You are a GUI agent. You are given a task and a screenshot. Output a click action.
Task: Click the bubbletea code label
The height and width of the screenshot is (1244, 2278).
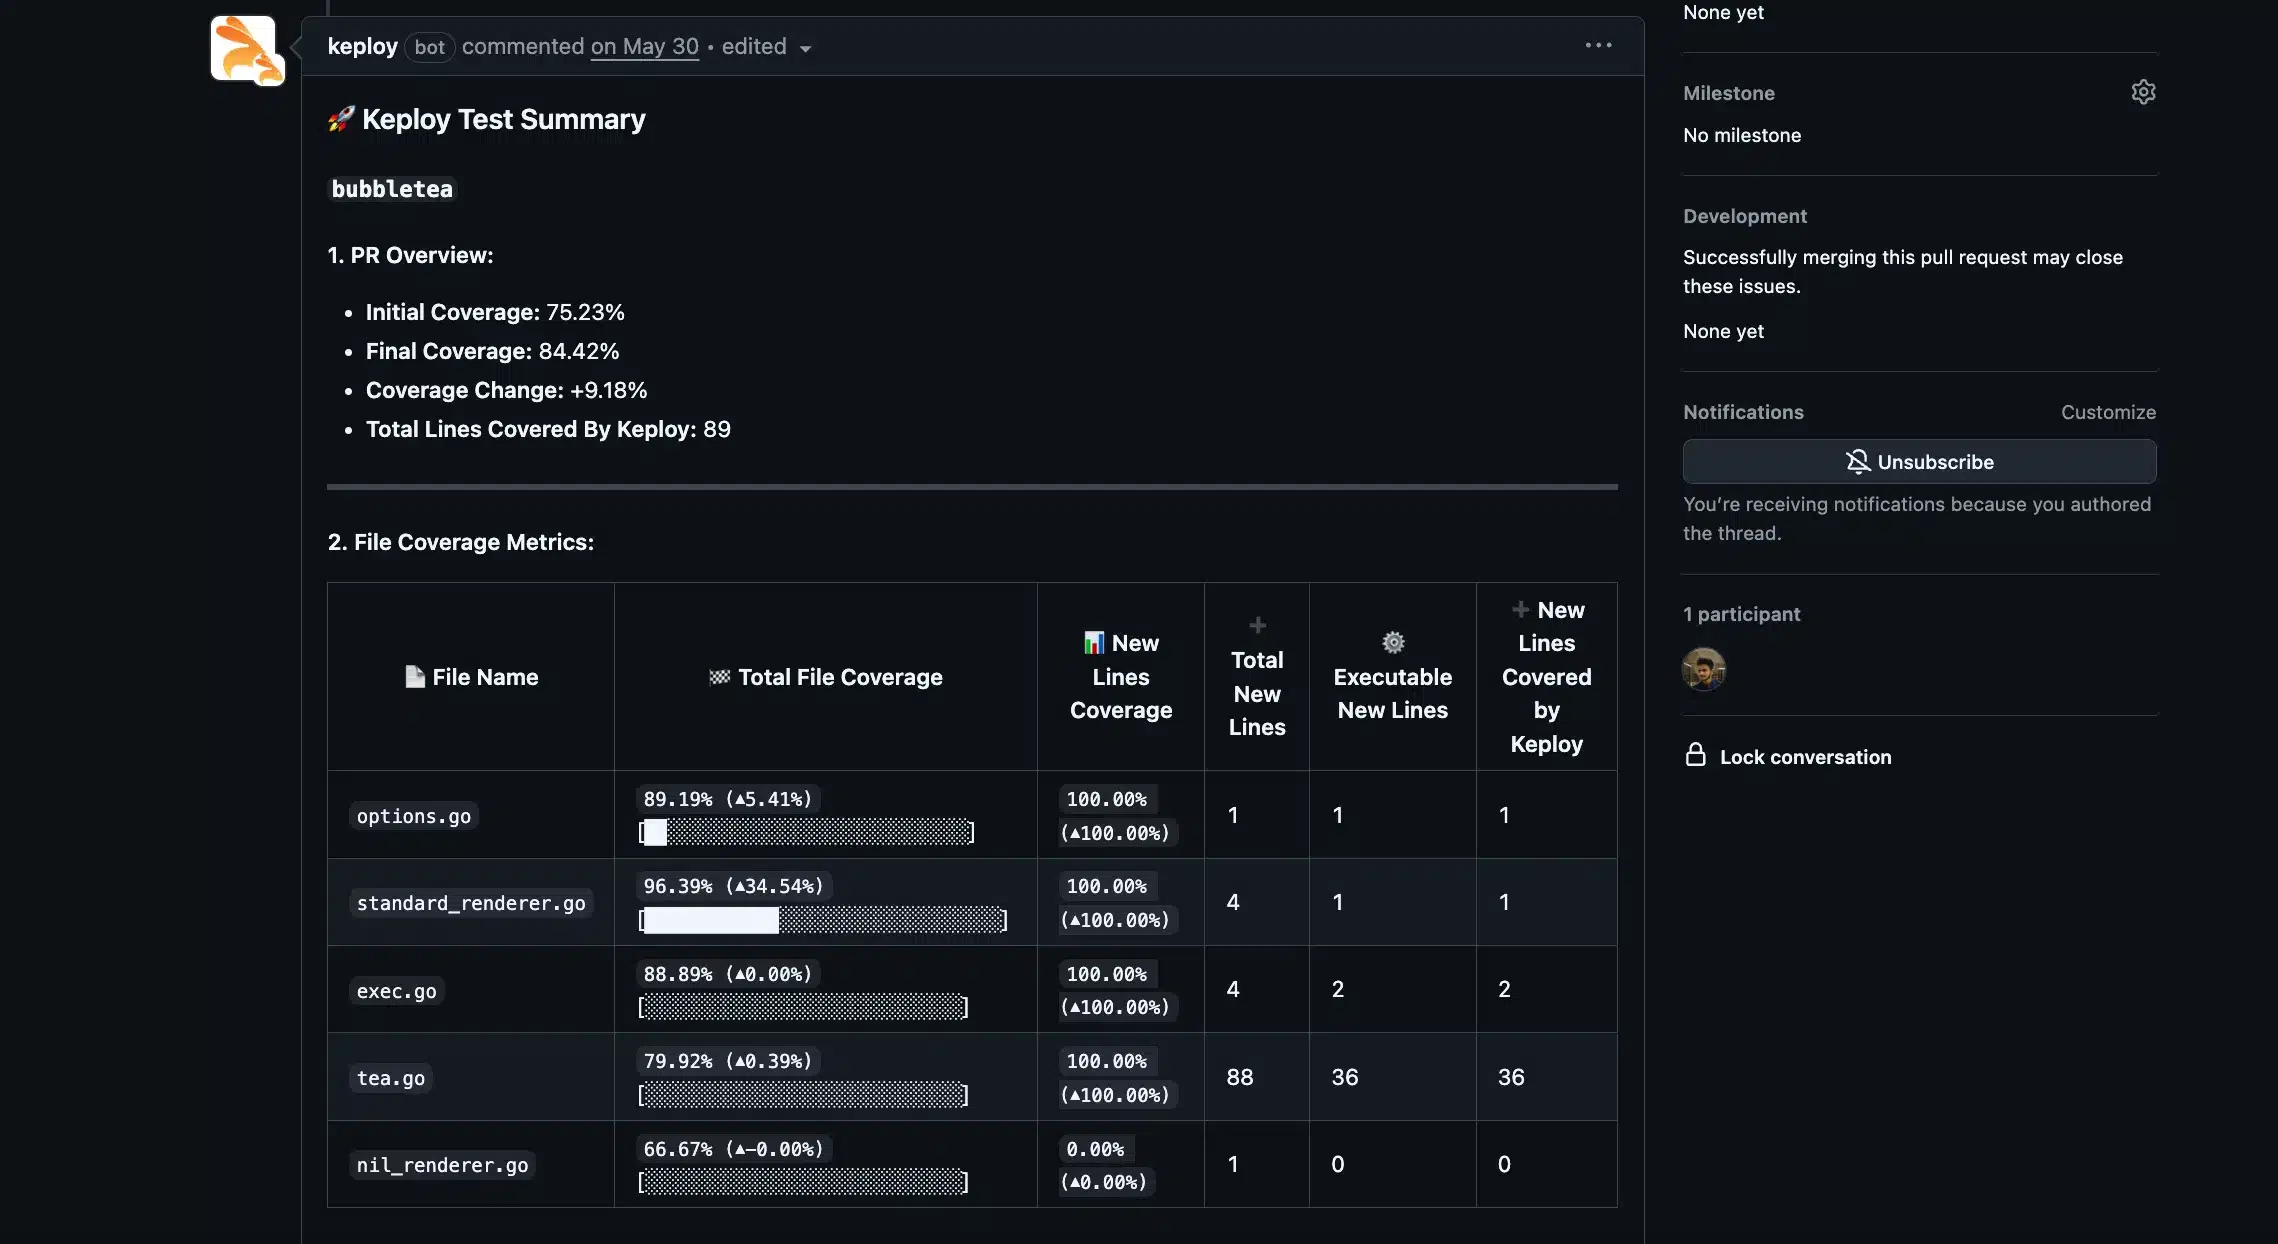392,189
